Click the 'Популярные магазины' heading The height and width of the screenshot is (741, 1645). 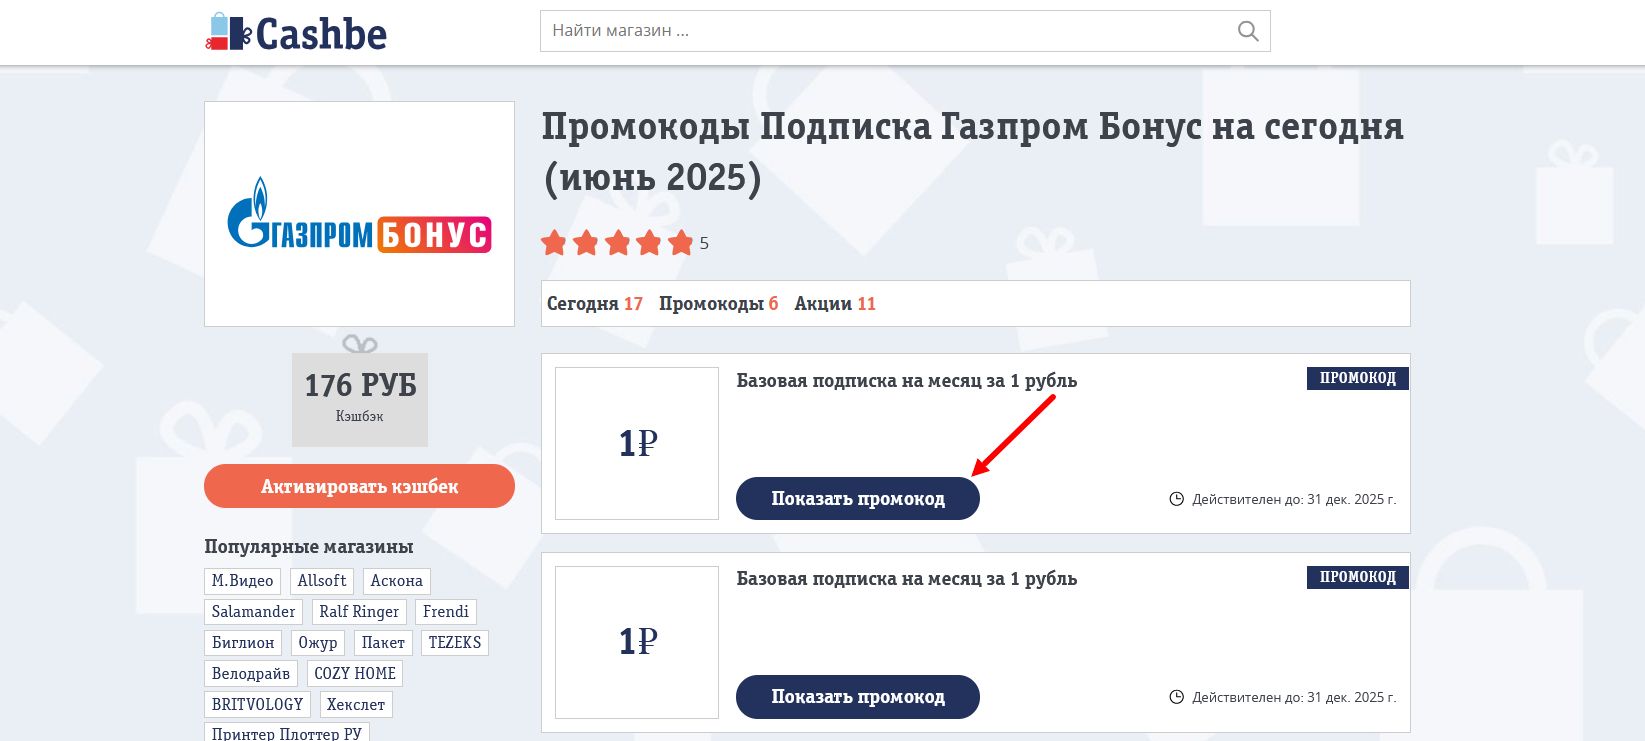pyautogui.click(x=309, y=547)
